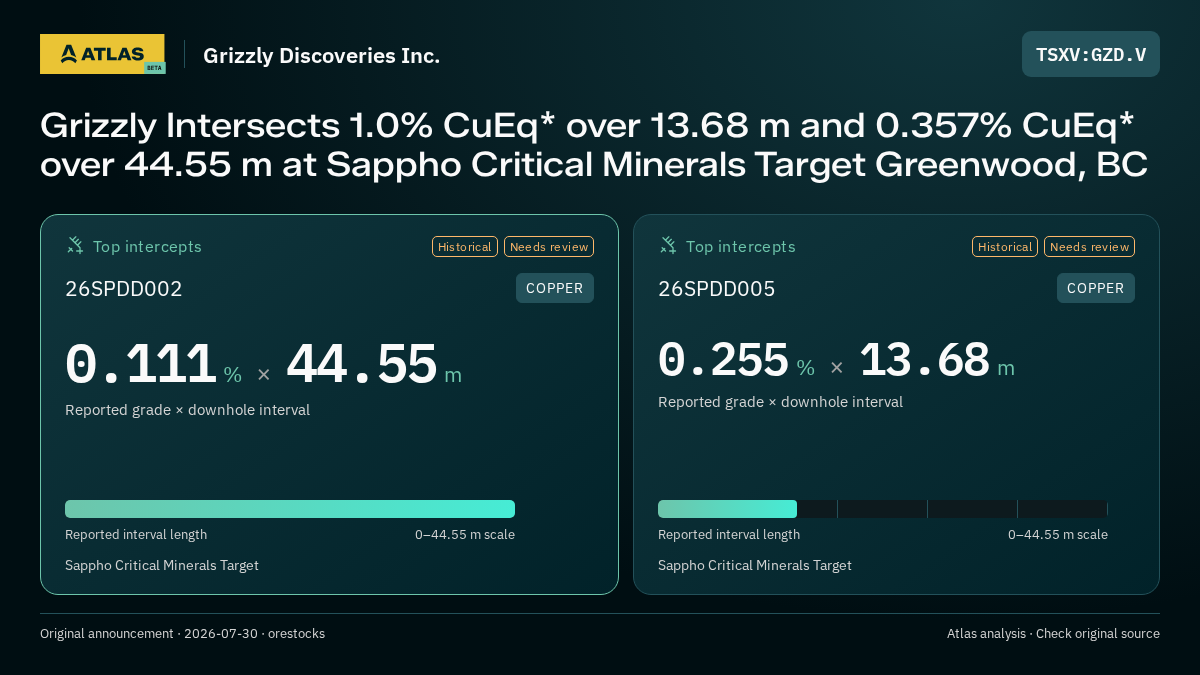1200x675 pixels.
Task: Click 'Reported interval length' in 26SPDD005 card
Action: click(x=729, y=535)
